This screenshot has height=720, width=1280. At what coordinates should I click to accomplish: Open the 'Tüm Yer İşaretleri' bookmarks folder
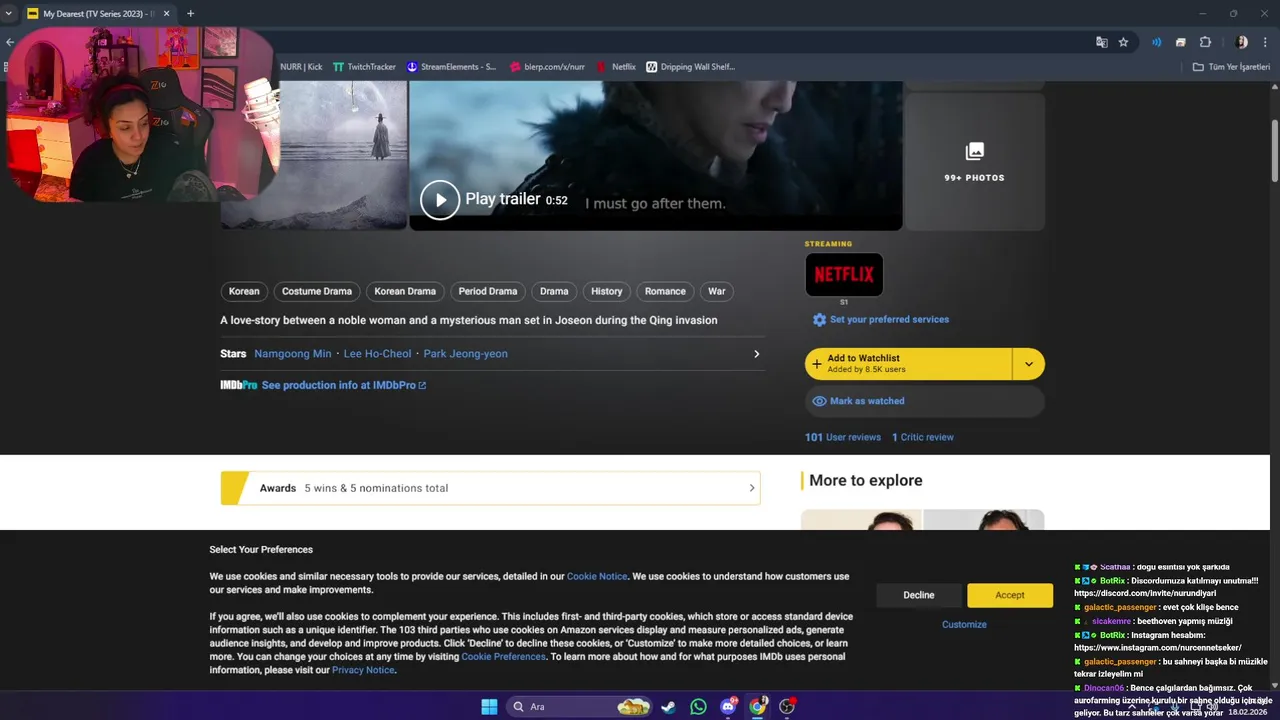pos(1231,67)
